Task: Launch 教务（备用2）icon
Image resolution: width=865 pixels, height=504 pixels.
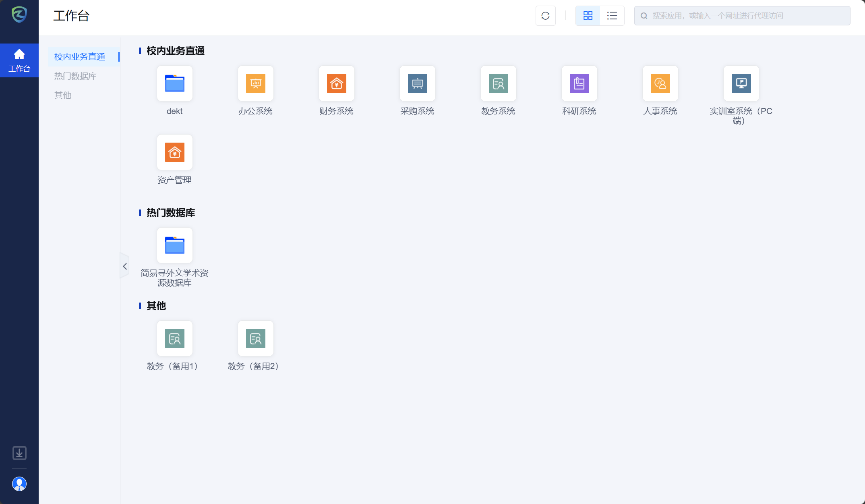Action: point(255,339)
